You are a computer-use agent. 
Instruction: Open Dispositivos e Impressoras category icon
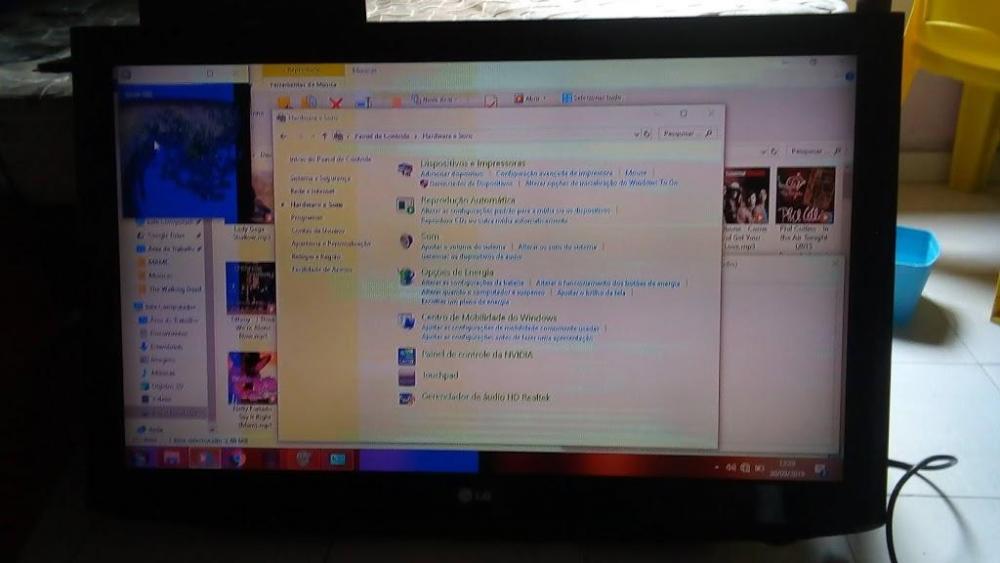pos(405,169)
